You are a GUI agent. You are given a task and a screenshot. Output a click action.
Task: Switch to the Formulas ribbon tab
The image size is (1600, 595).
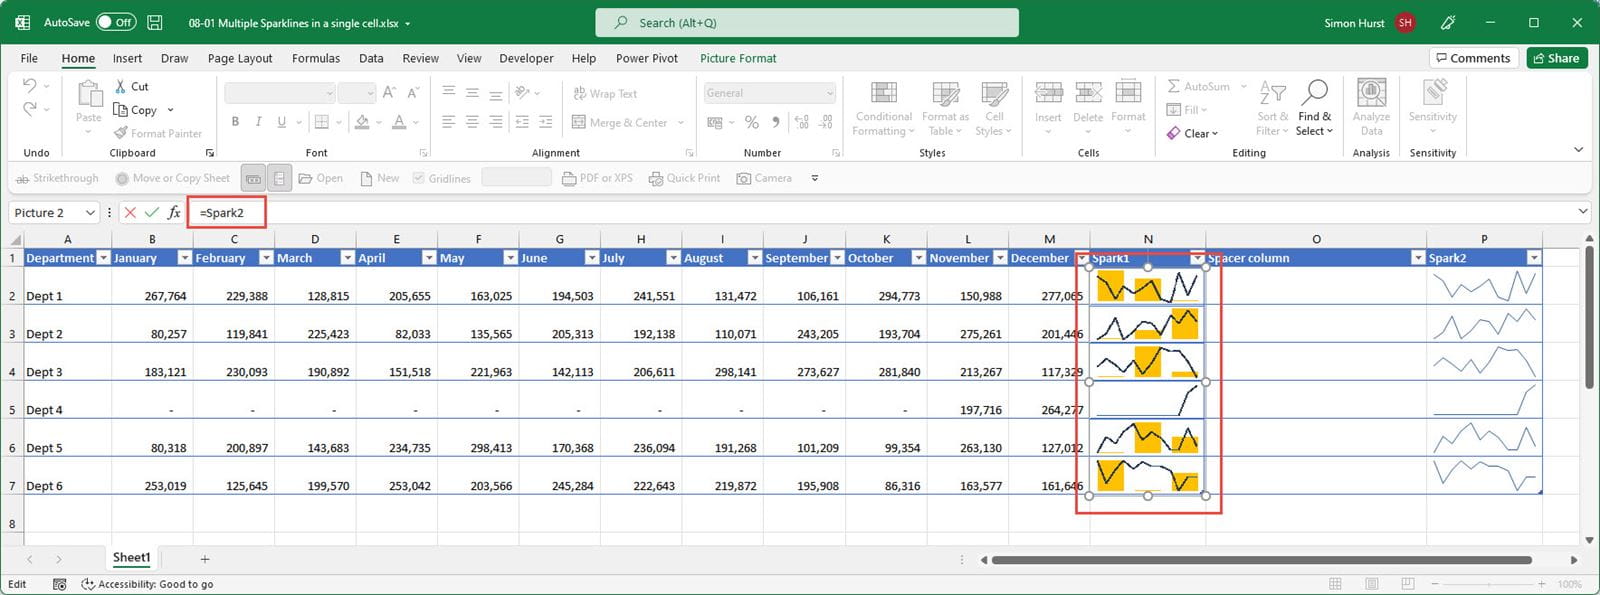316,58
